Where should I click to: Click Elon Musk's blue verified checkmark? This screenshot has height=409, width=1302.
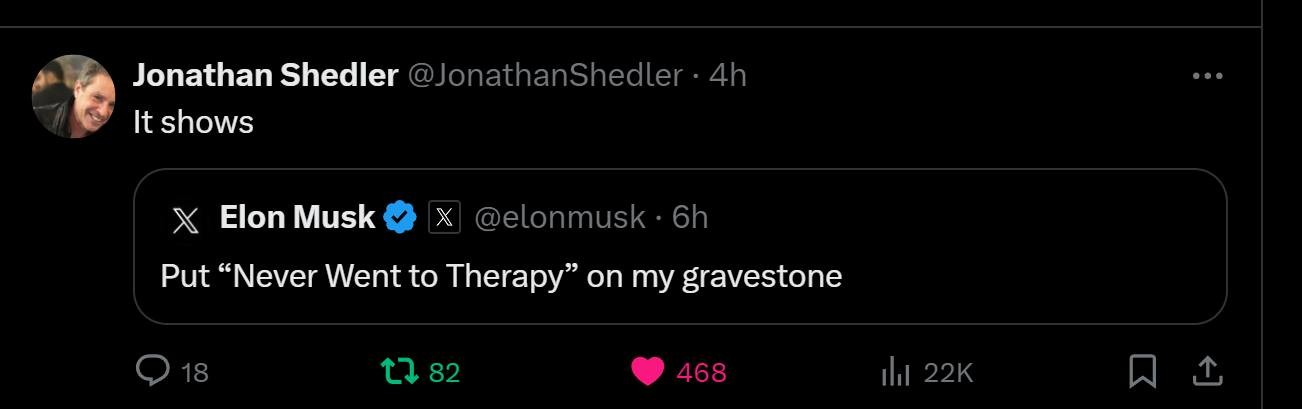click(401, 217)
